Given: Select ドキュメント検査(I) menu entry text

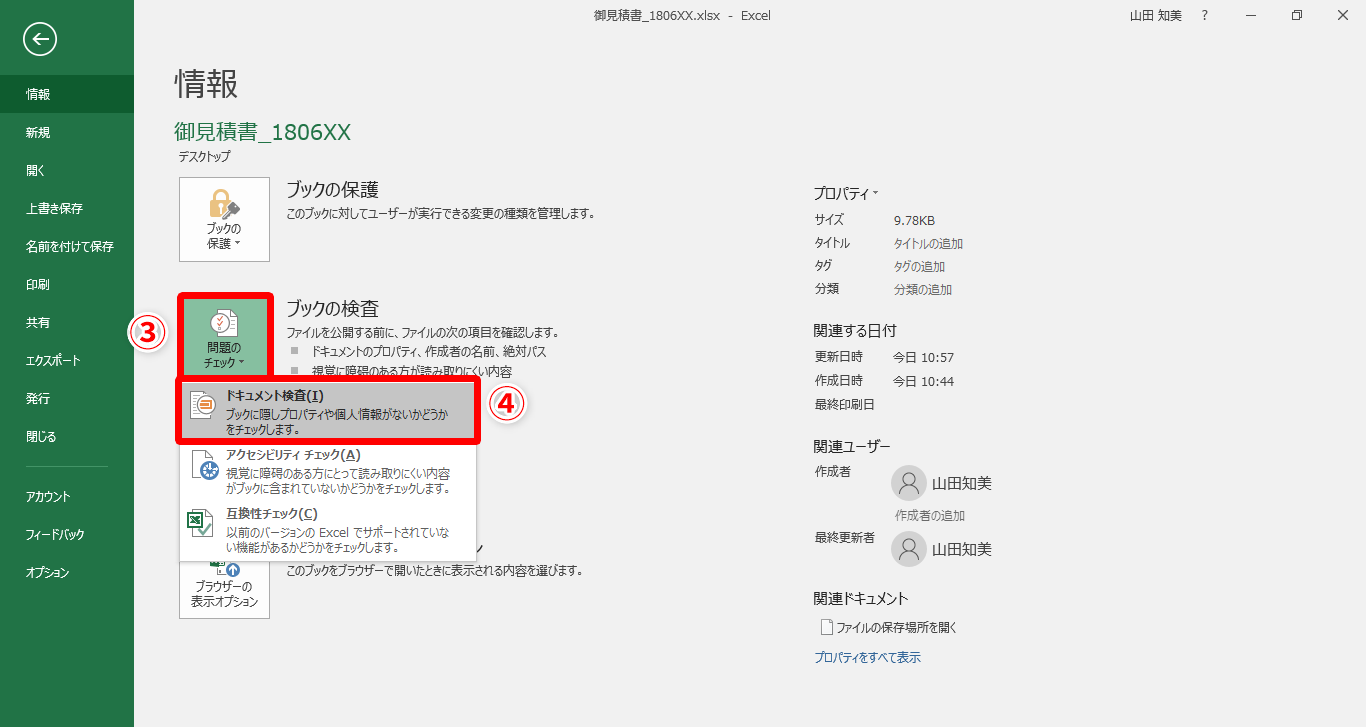Looking at the screenshot, I should pos(275,396).
